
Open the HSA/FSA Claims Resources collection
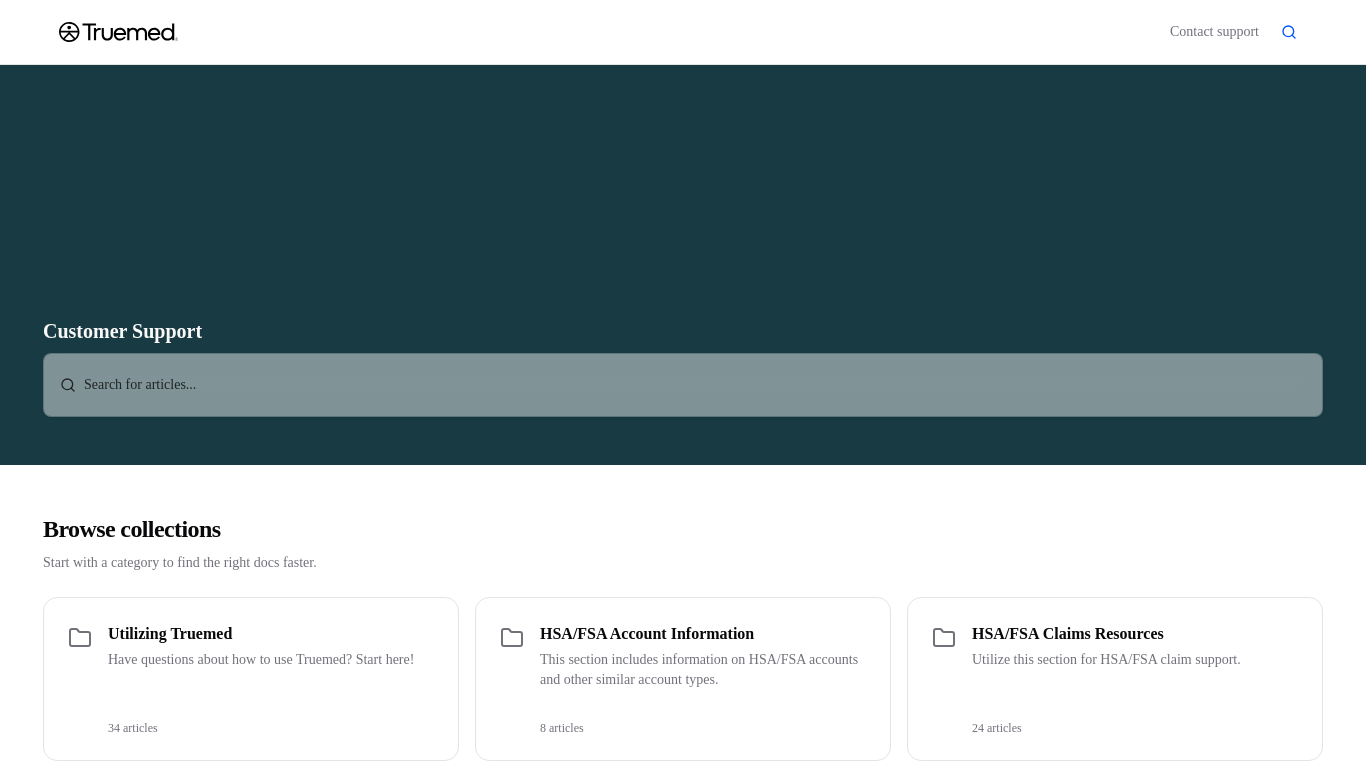[1115, 679]
